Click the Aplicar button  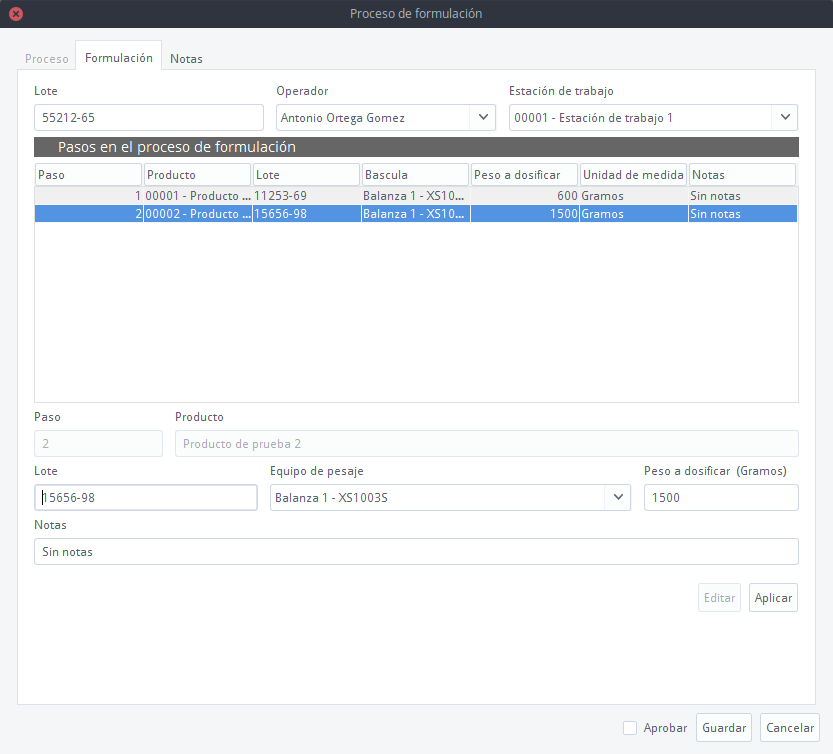pos(773,598)
